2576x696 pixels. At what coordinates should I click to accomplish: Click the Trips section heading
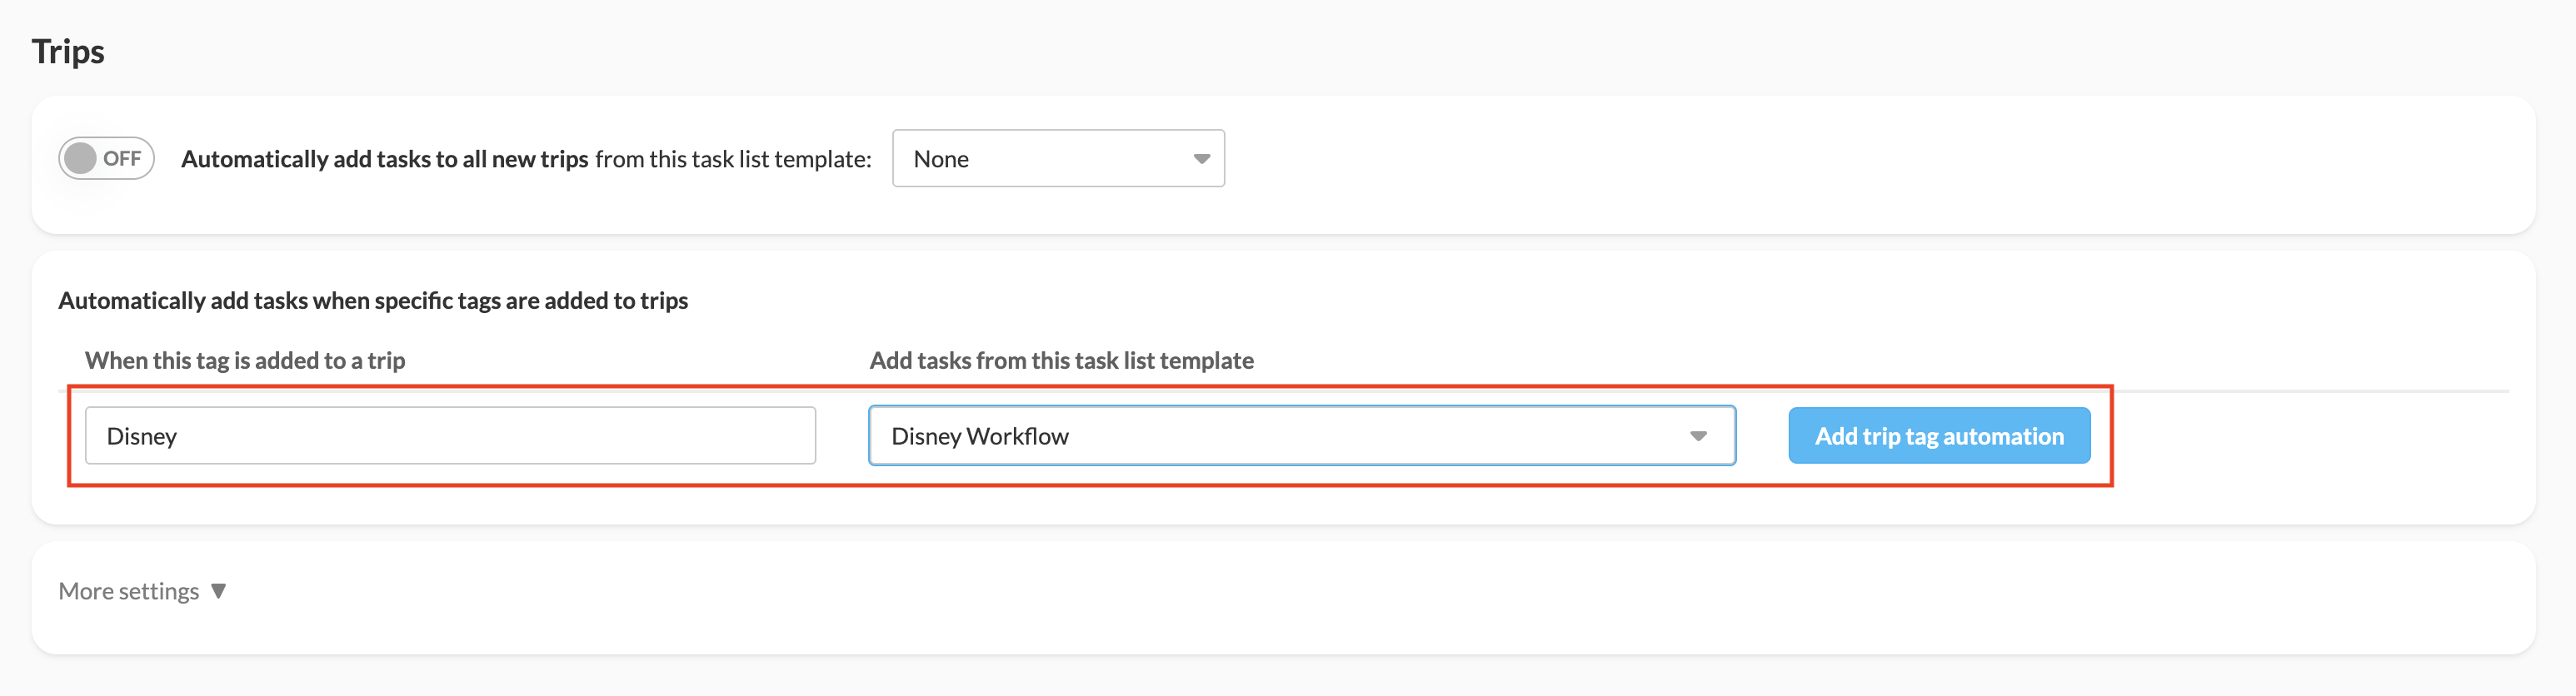coord(68,51)
